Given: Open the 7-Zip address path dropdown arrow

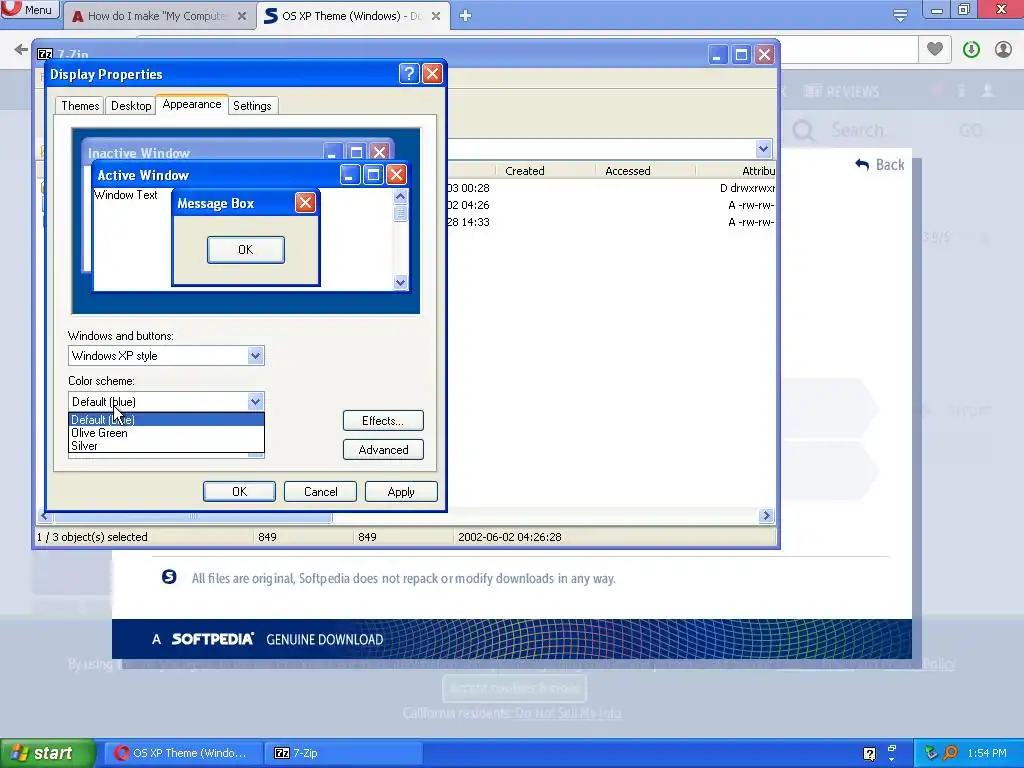Looking at the screenshot, I should 763,149.
